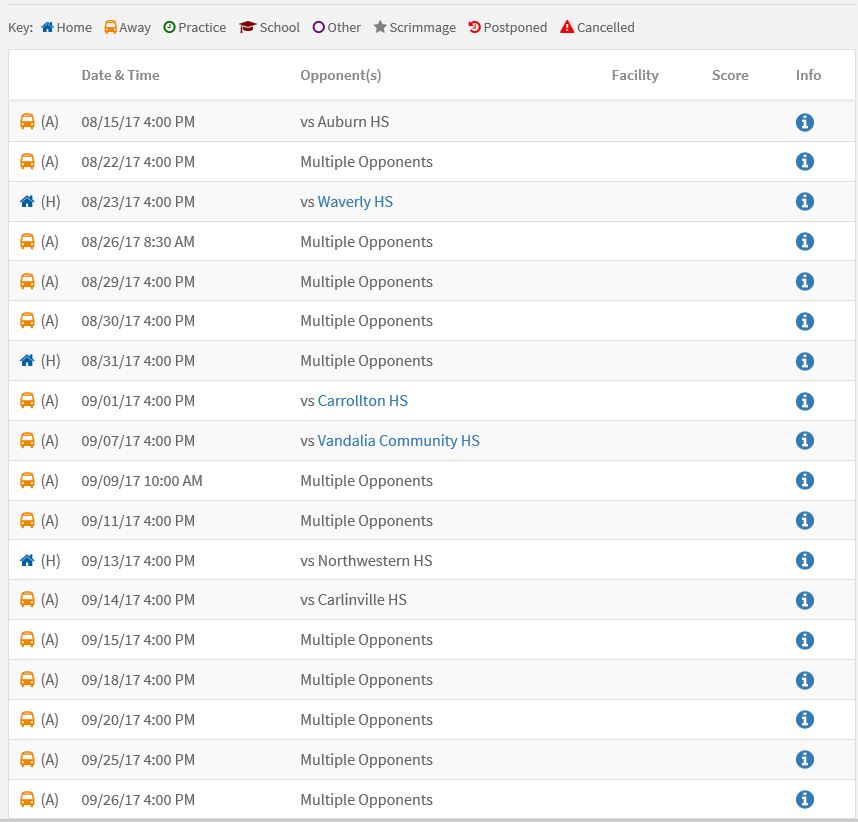Open info for 09/13/17 Northwestern HS game
Screen dimensions: 858x822
click(804, 560)
